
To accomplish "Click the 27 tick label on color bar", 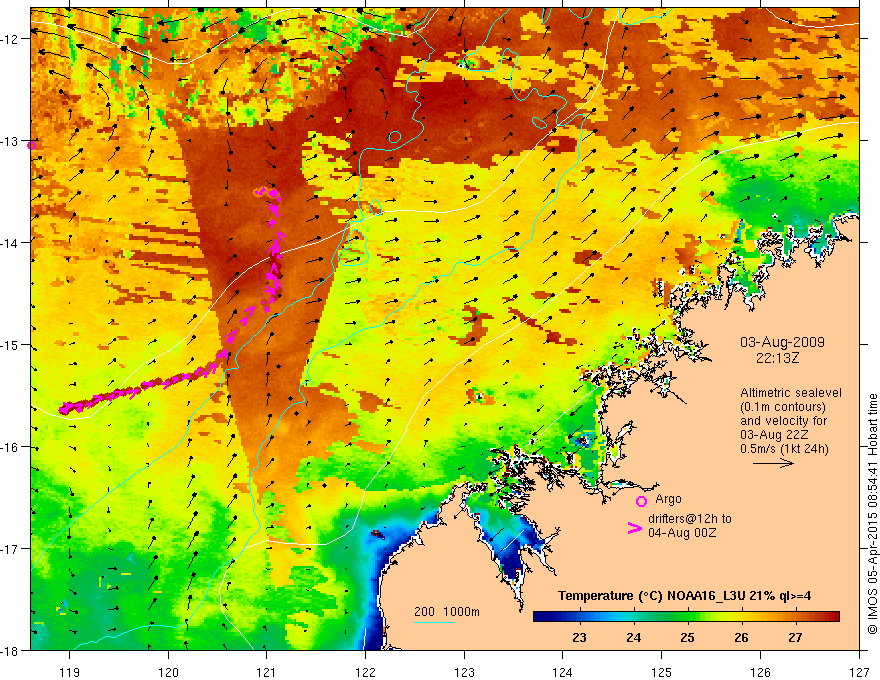I will 795,637.
